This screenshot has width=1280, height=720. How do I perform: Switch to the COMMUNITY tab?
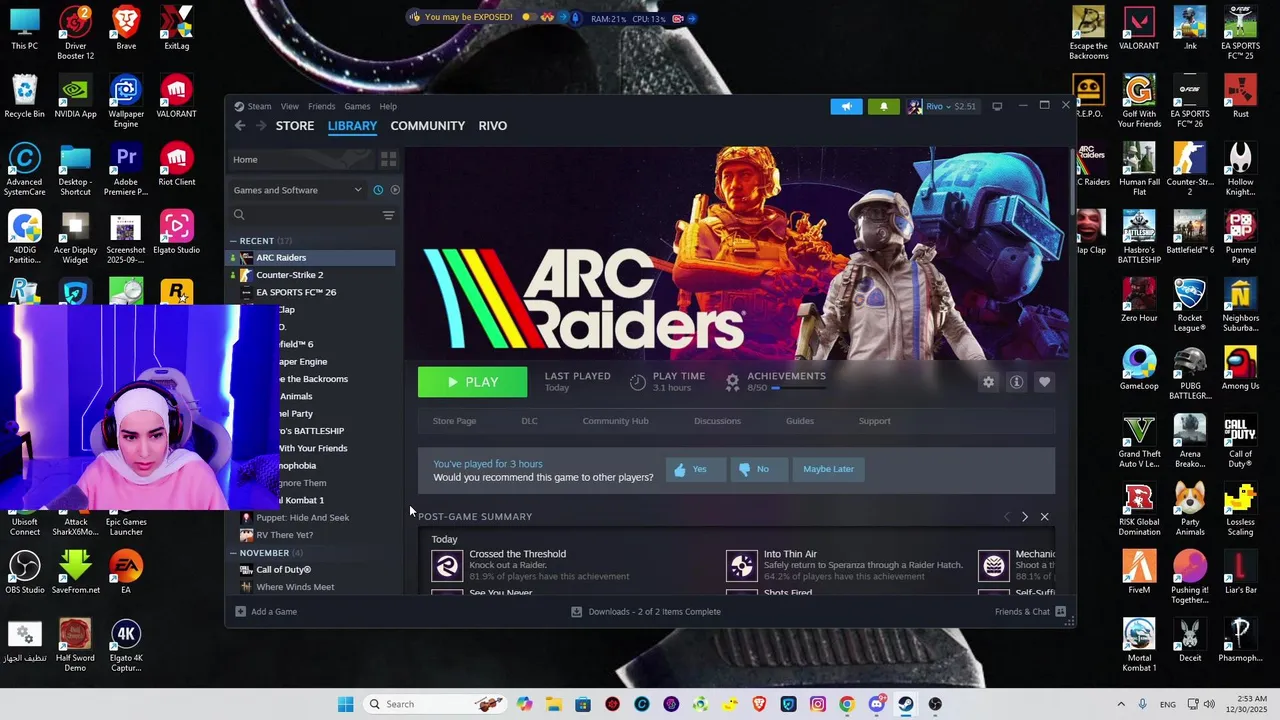click(x=427, y=126)
